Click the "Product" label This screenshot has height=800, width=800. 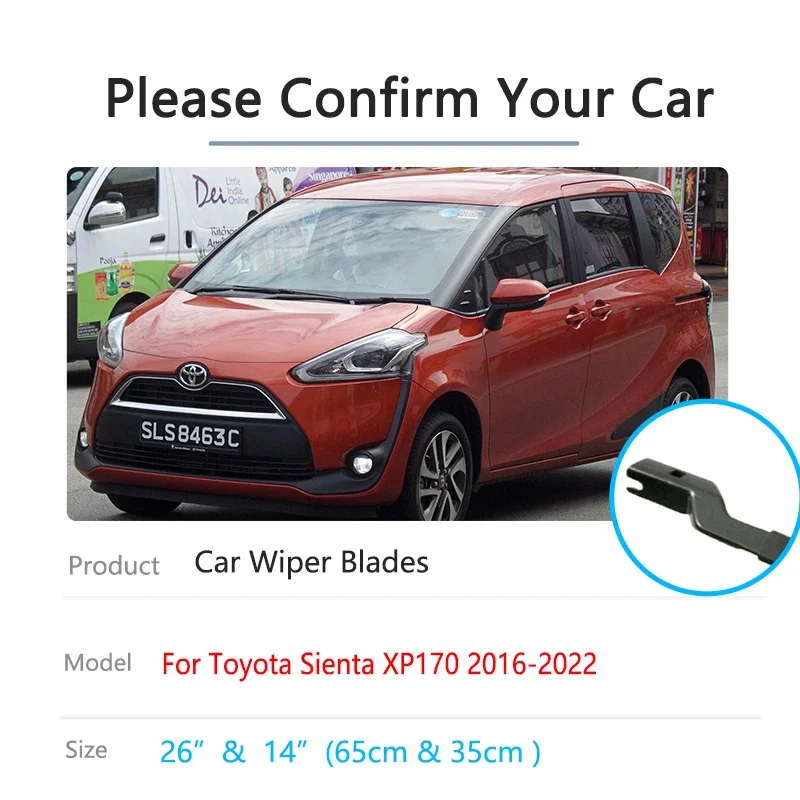click(x=114, y=565)
